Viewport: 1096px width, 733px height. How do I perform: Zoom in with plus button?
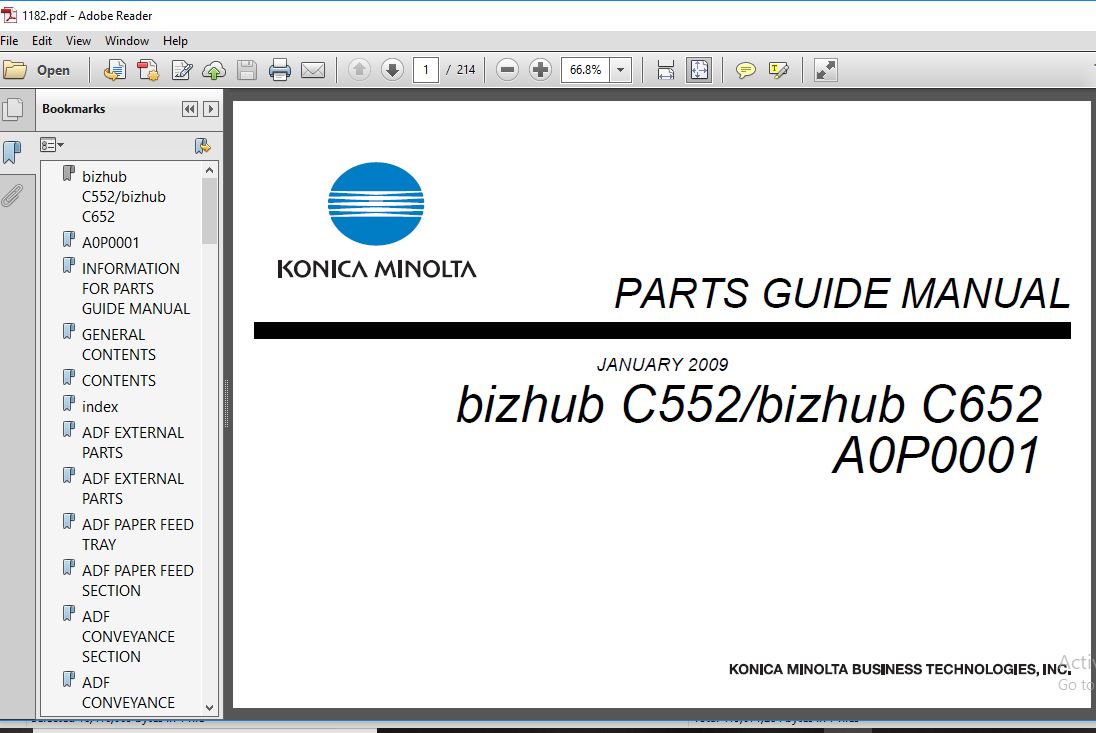(540, 69)
